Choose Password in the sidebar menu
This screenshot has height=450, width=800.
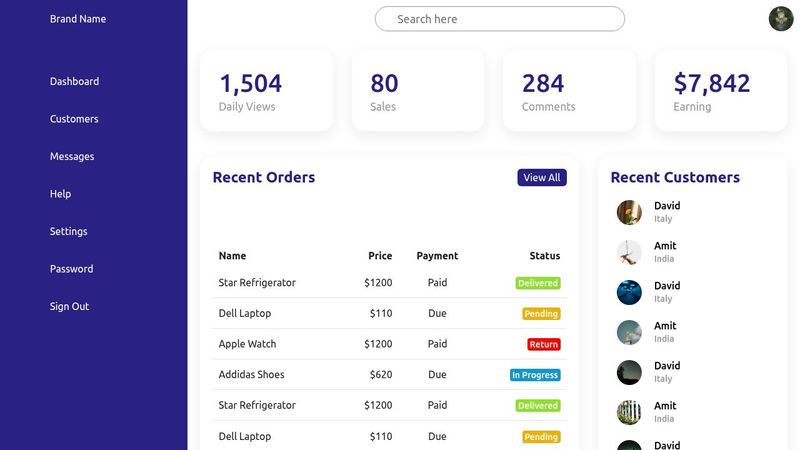point(71,269)
